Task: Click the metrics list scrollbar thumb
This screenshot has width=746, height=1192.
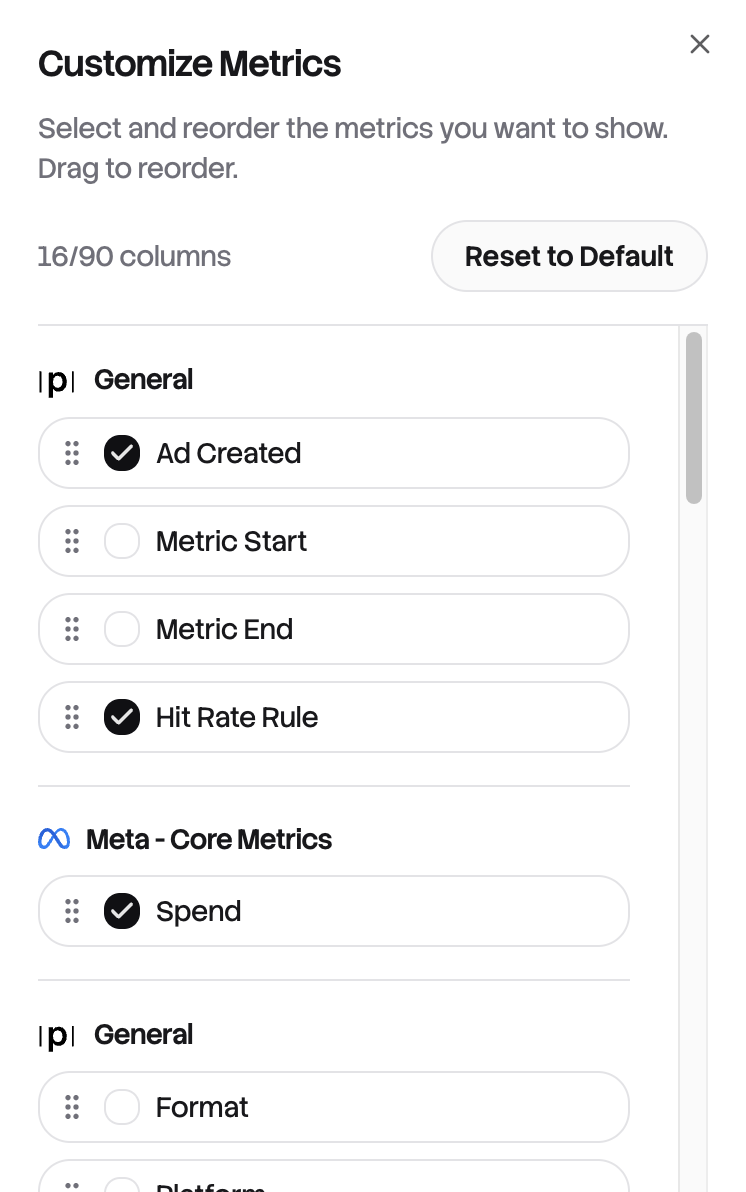Action: click(x=694, y=416)
